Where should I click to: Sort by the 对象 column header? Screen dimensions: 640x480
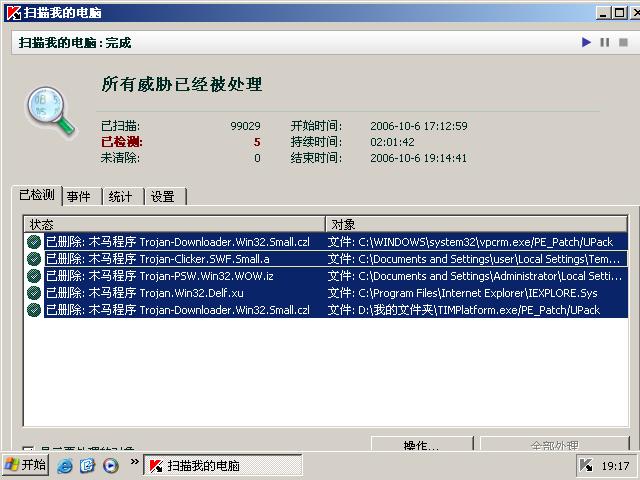[x=476, y=224]
